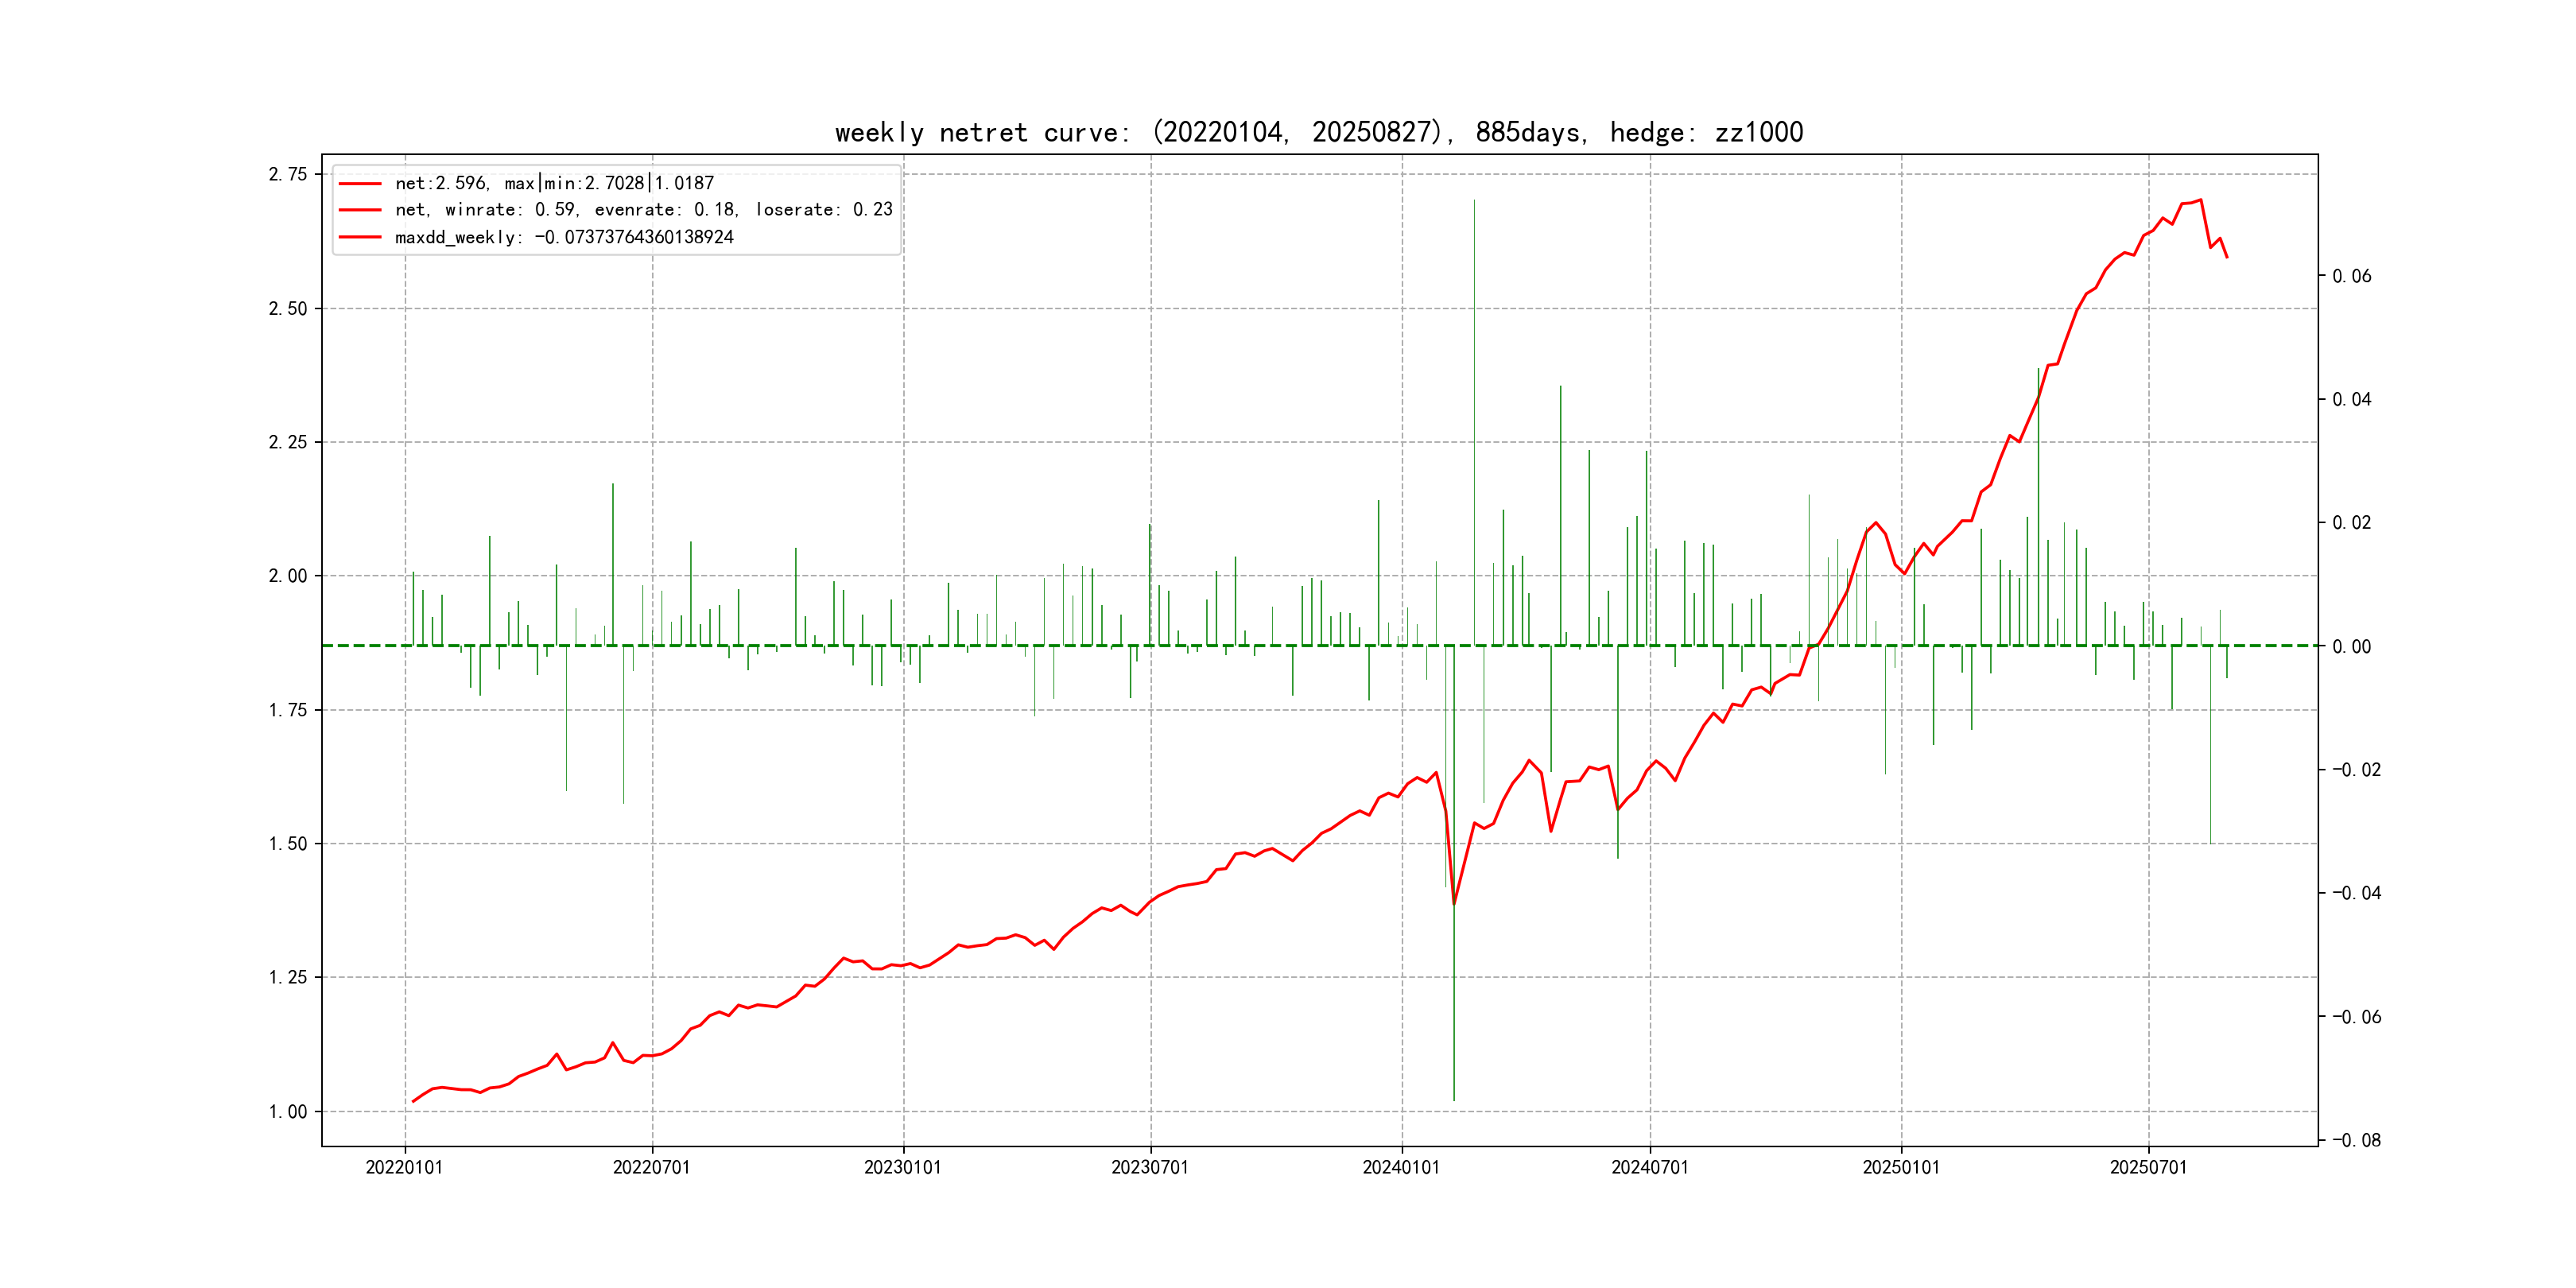
Task: Click the 20230701 x-axis tick label
Action: coord(1150,1167)
